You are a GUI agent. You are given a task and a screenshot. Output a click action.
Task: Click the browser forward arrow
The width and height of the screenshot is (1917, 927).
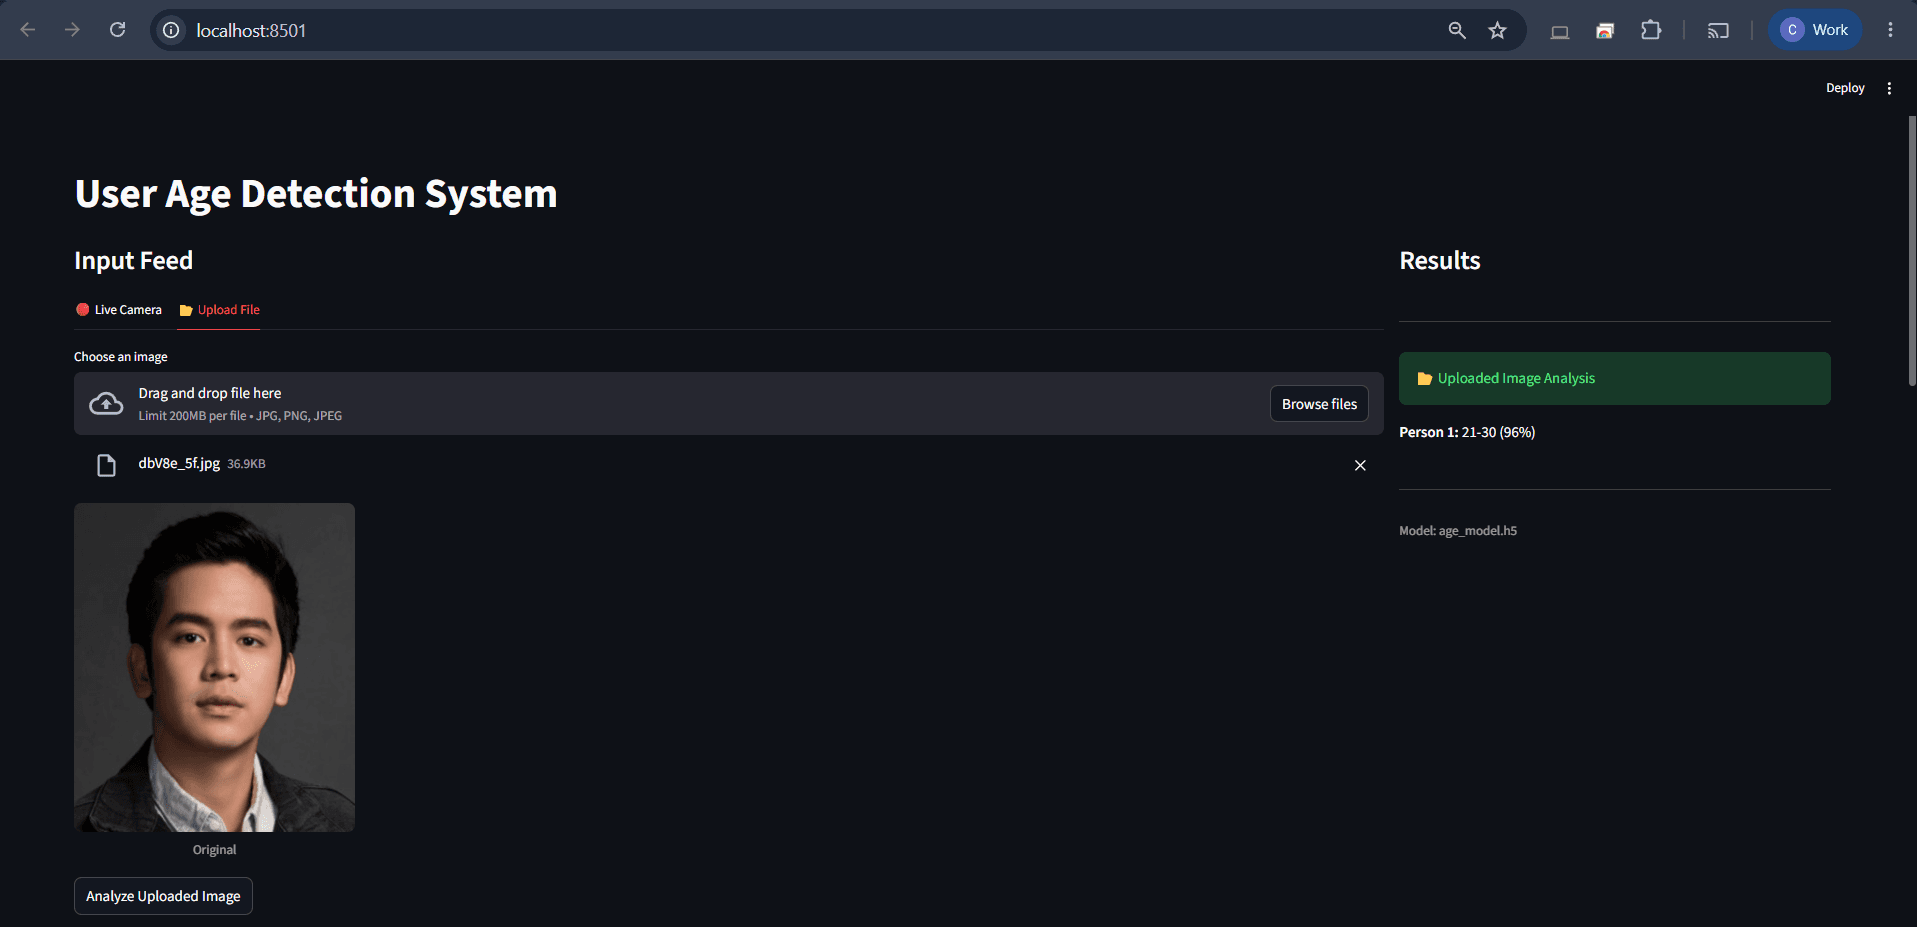click(x=72, y=30)
